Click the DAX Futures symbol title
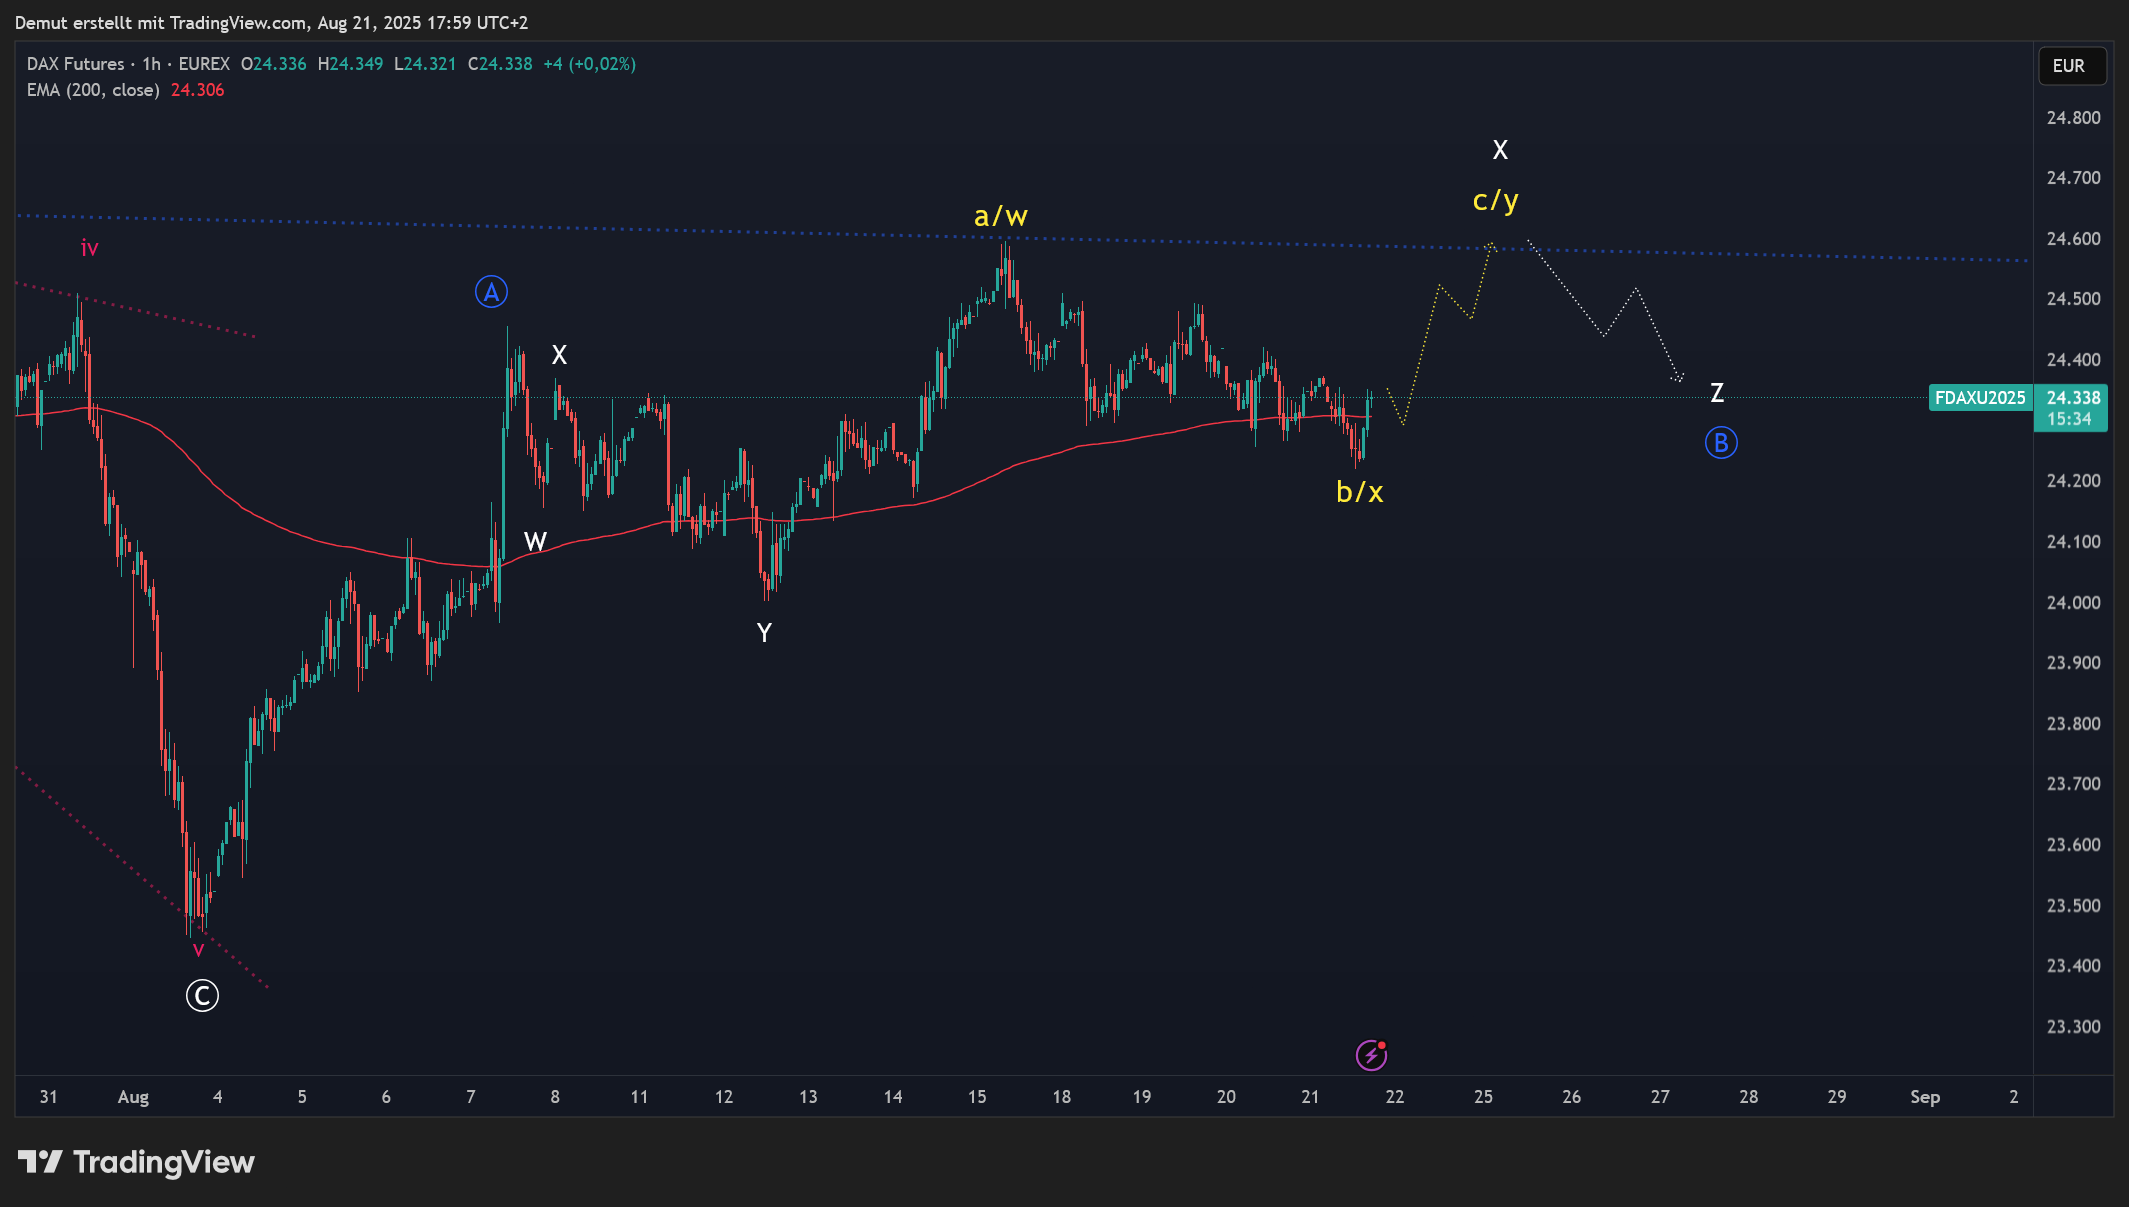2129x1207 pixels. [76, 64]
